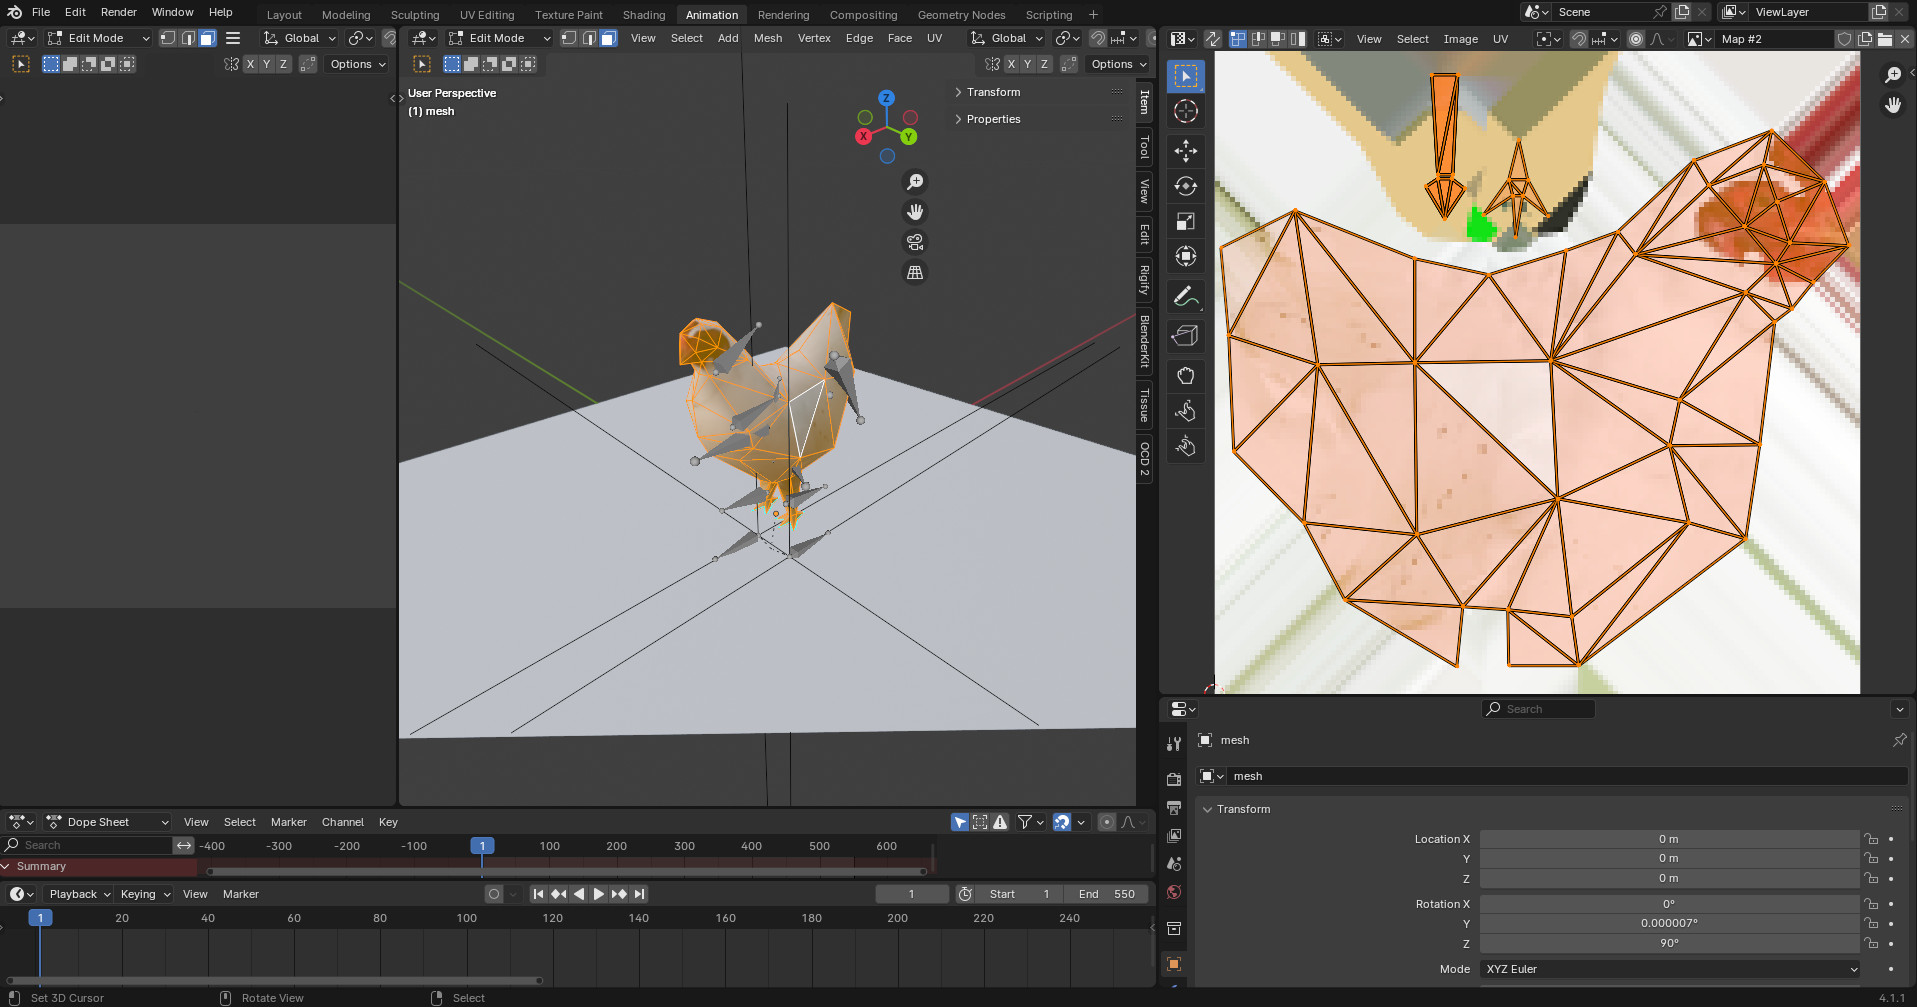Select the 2D Cursor tool in UV editor
Image resolution: width=1917 pixels, height=1007 pixels.
coord(1185,112)
